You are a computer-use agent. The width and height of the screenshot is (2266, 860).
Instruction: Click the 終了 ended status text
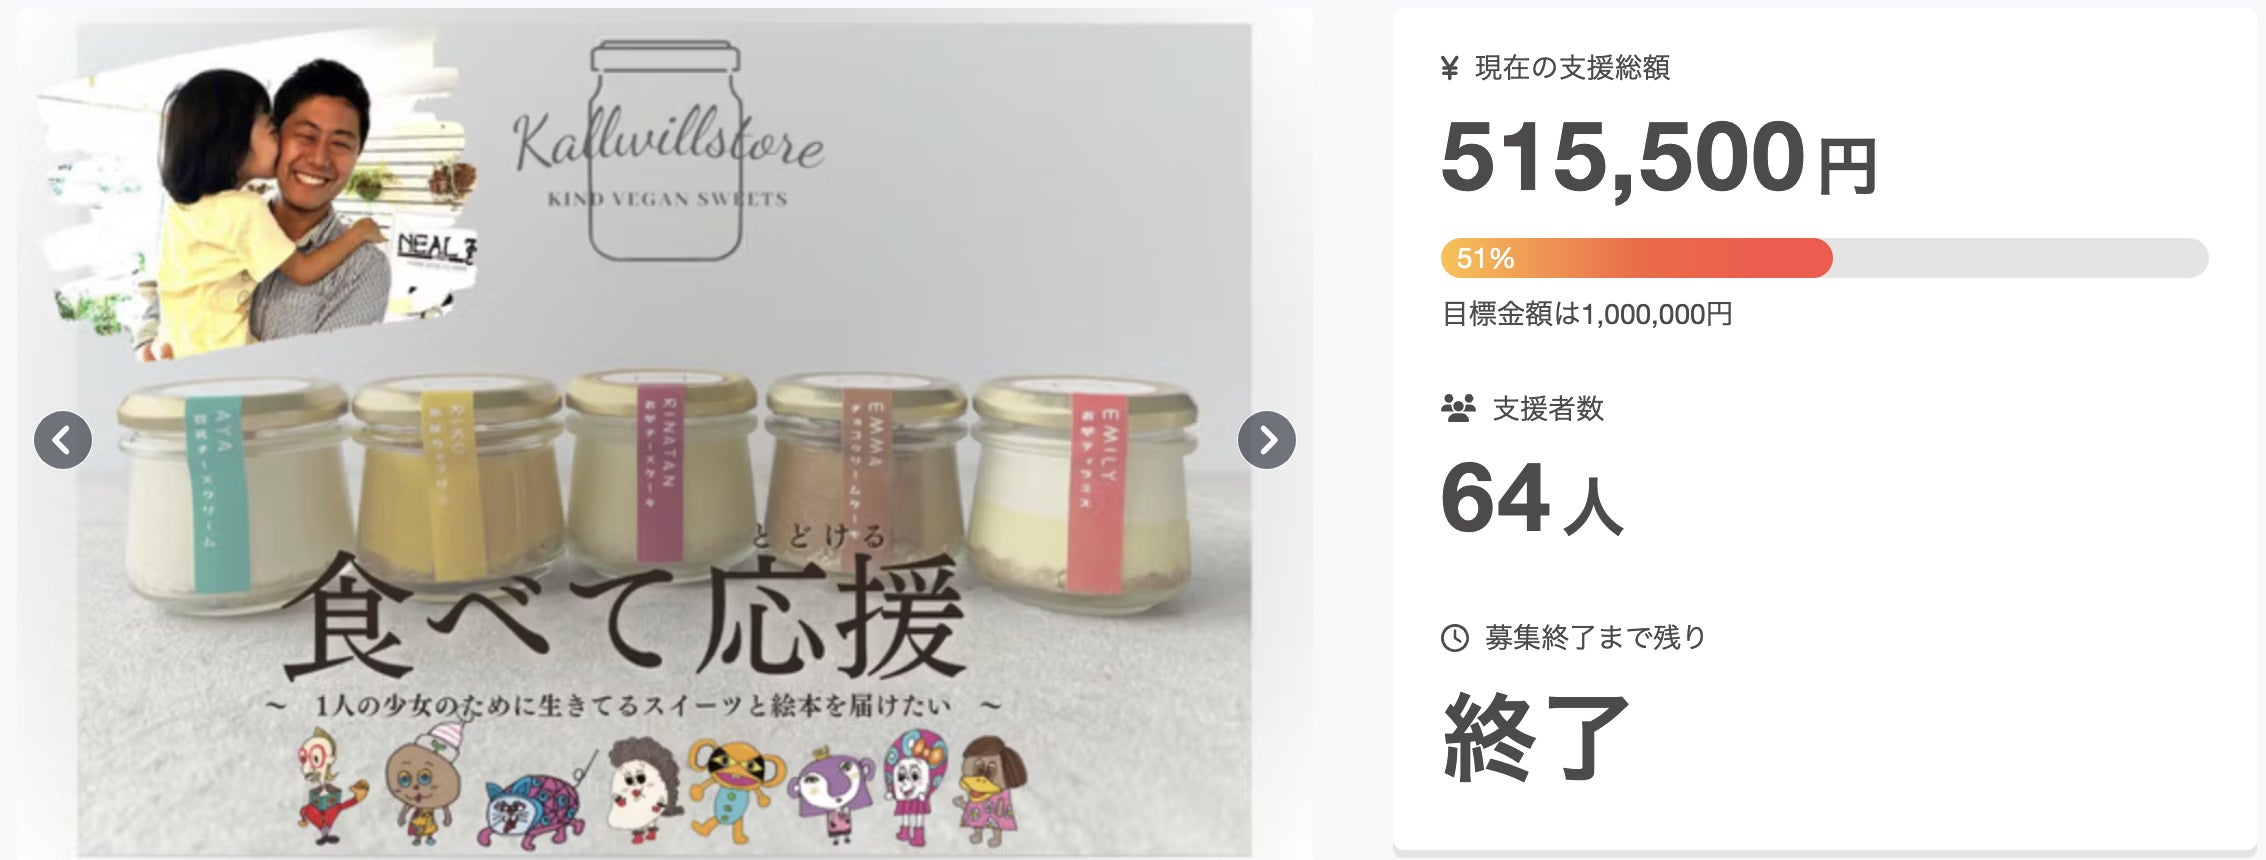coord(1536,737)
